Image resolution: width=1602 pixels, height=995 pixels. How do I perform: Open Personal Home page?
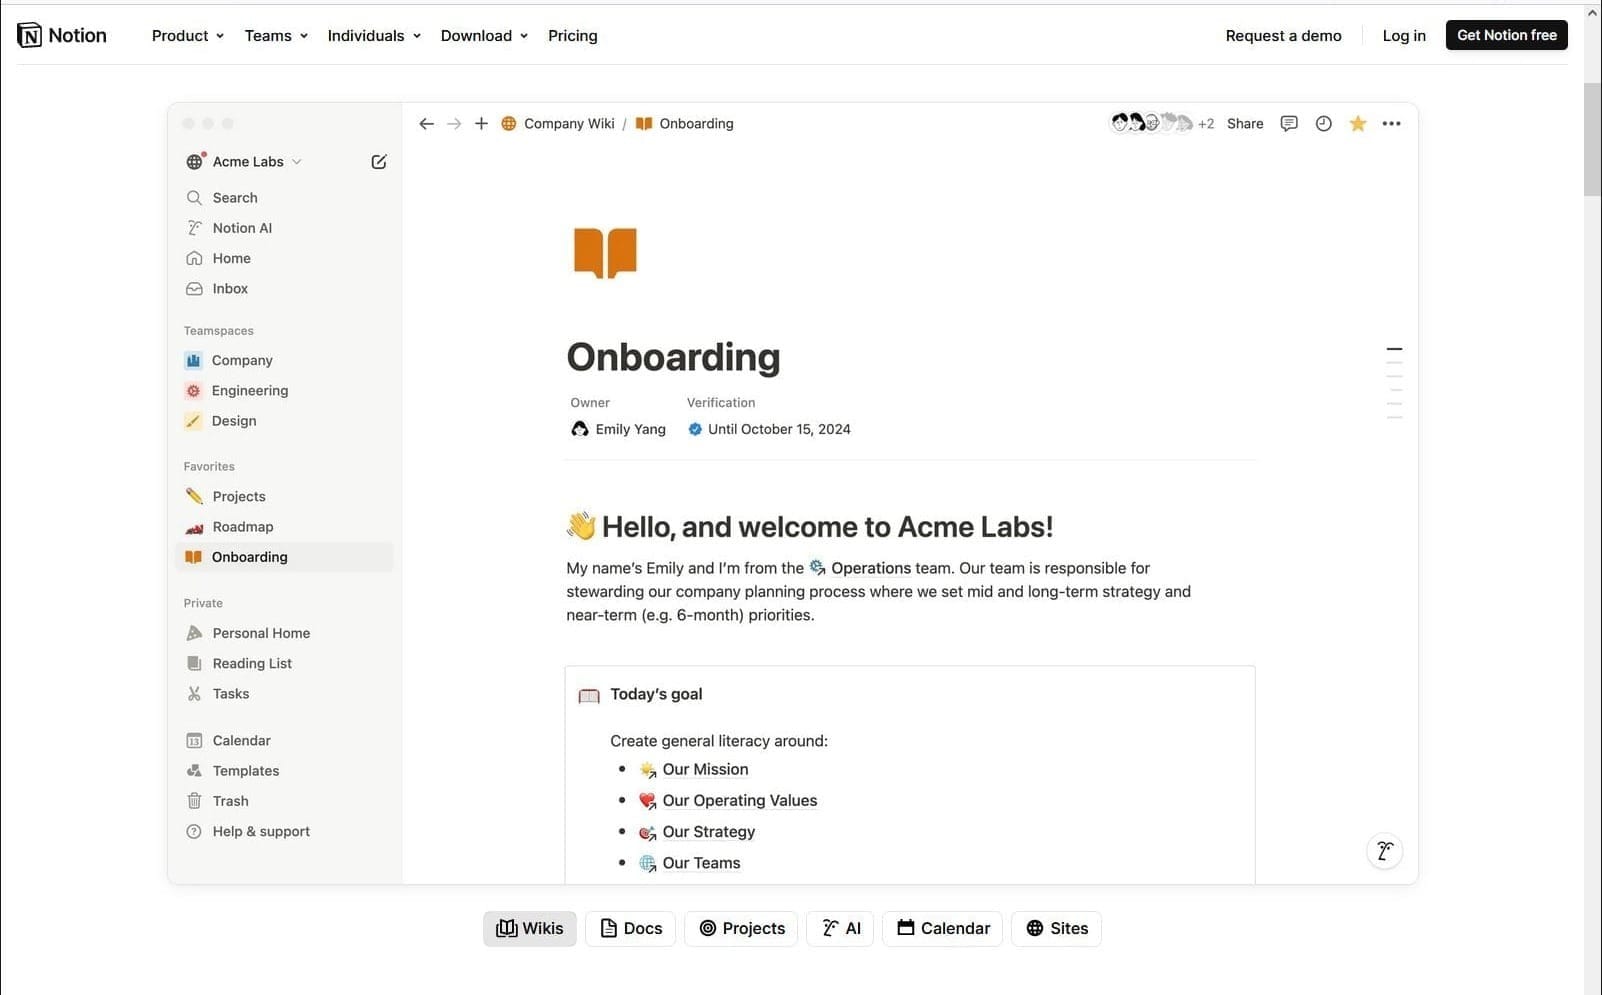tap(285, 633)
